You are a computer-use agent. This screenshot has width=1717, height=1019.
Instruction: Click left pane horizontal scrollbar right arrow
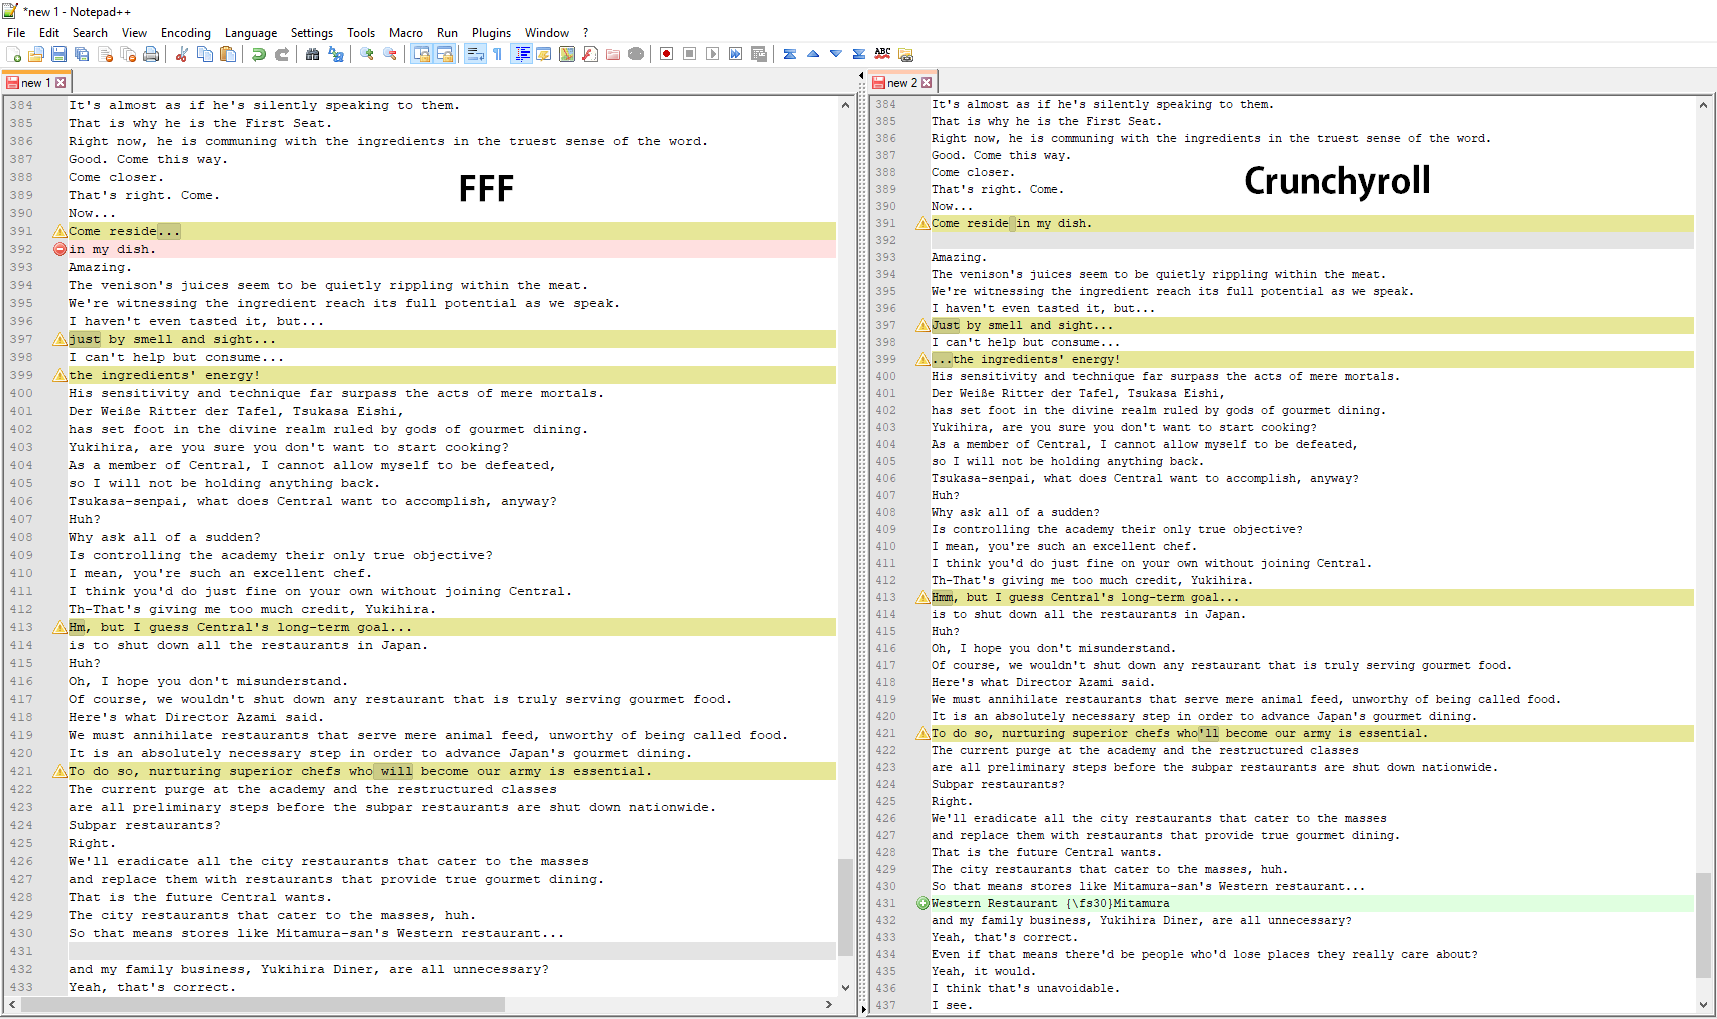coord(829,1004)
